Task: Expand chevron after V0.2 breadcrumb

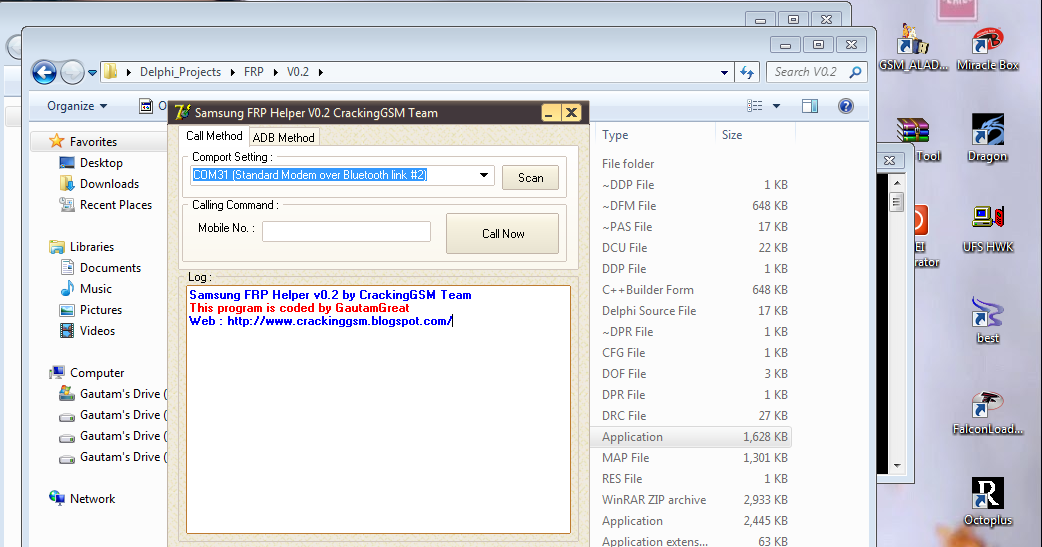Action: pyautogui.click(x=320, y=72)
